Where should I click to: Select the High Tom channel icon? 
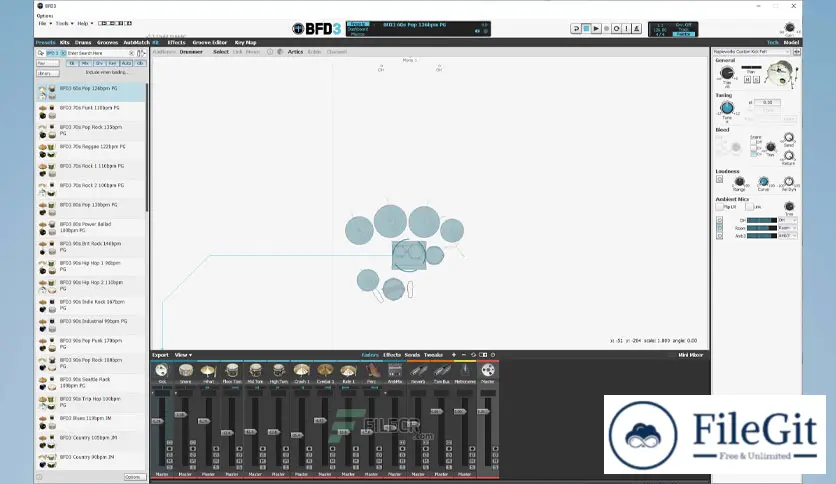click(278, 370)
